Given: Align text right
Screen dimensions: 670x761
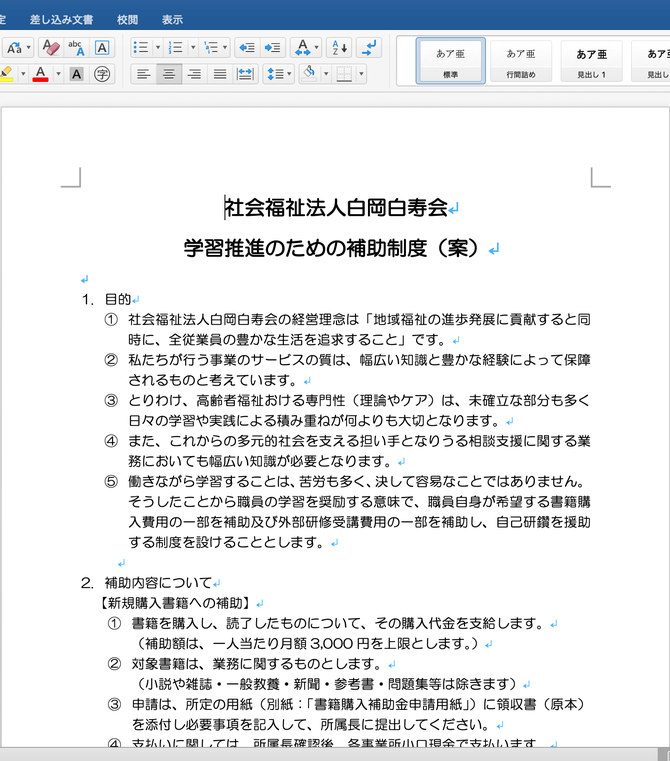Looking at the screenshot, I should tap(194, 74).
